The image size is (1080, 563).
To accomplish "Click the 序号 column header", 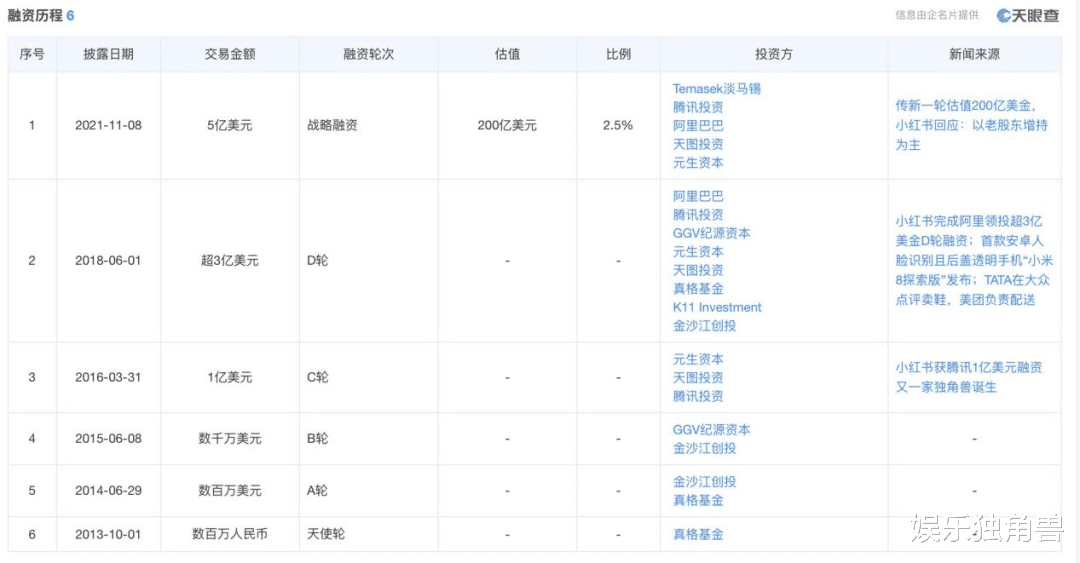I will (32, 54).
